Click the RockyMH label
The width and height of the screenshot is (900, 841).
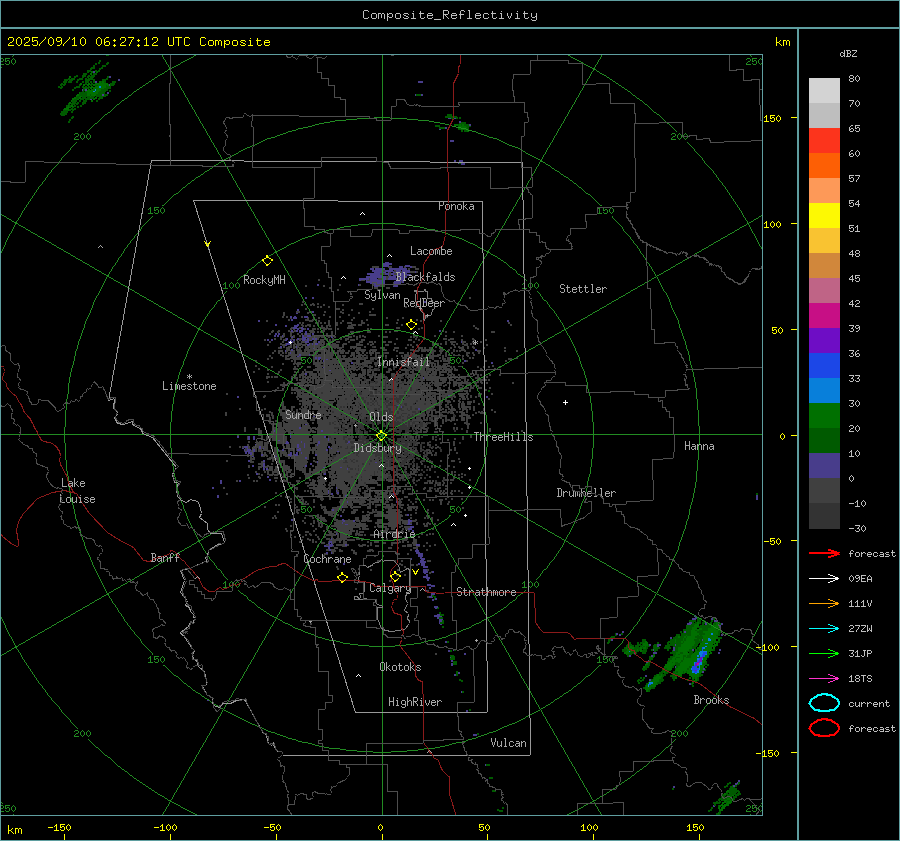[264, 280]
